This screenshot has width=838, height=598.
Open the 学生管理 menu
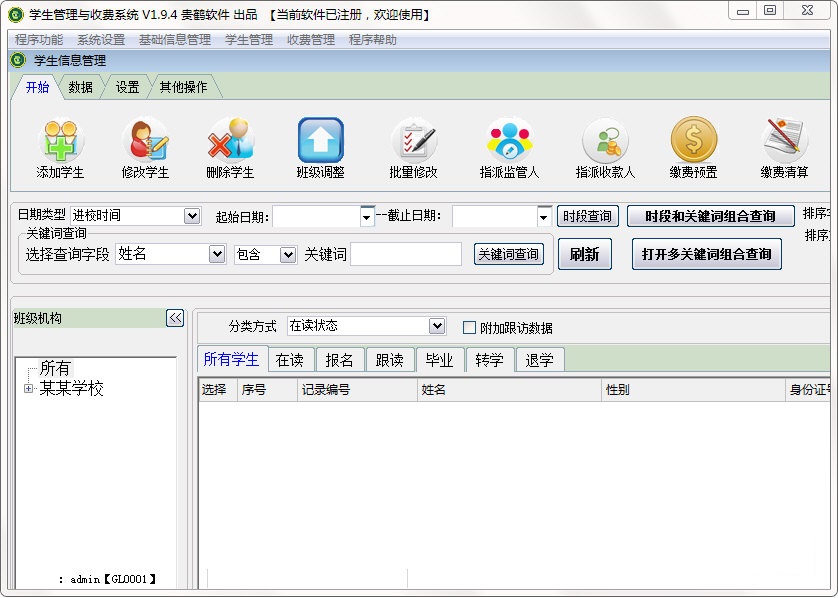click(x=249, y=40)
